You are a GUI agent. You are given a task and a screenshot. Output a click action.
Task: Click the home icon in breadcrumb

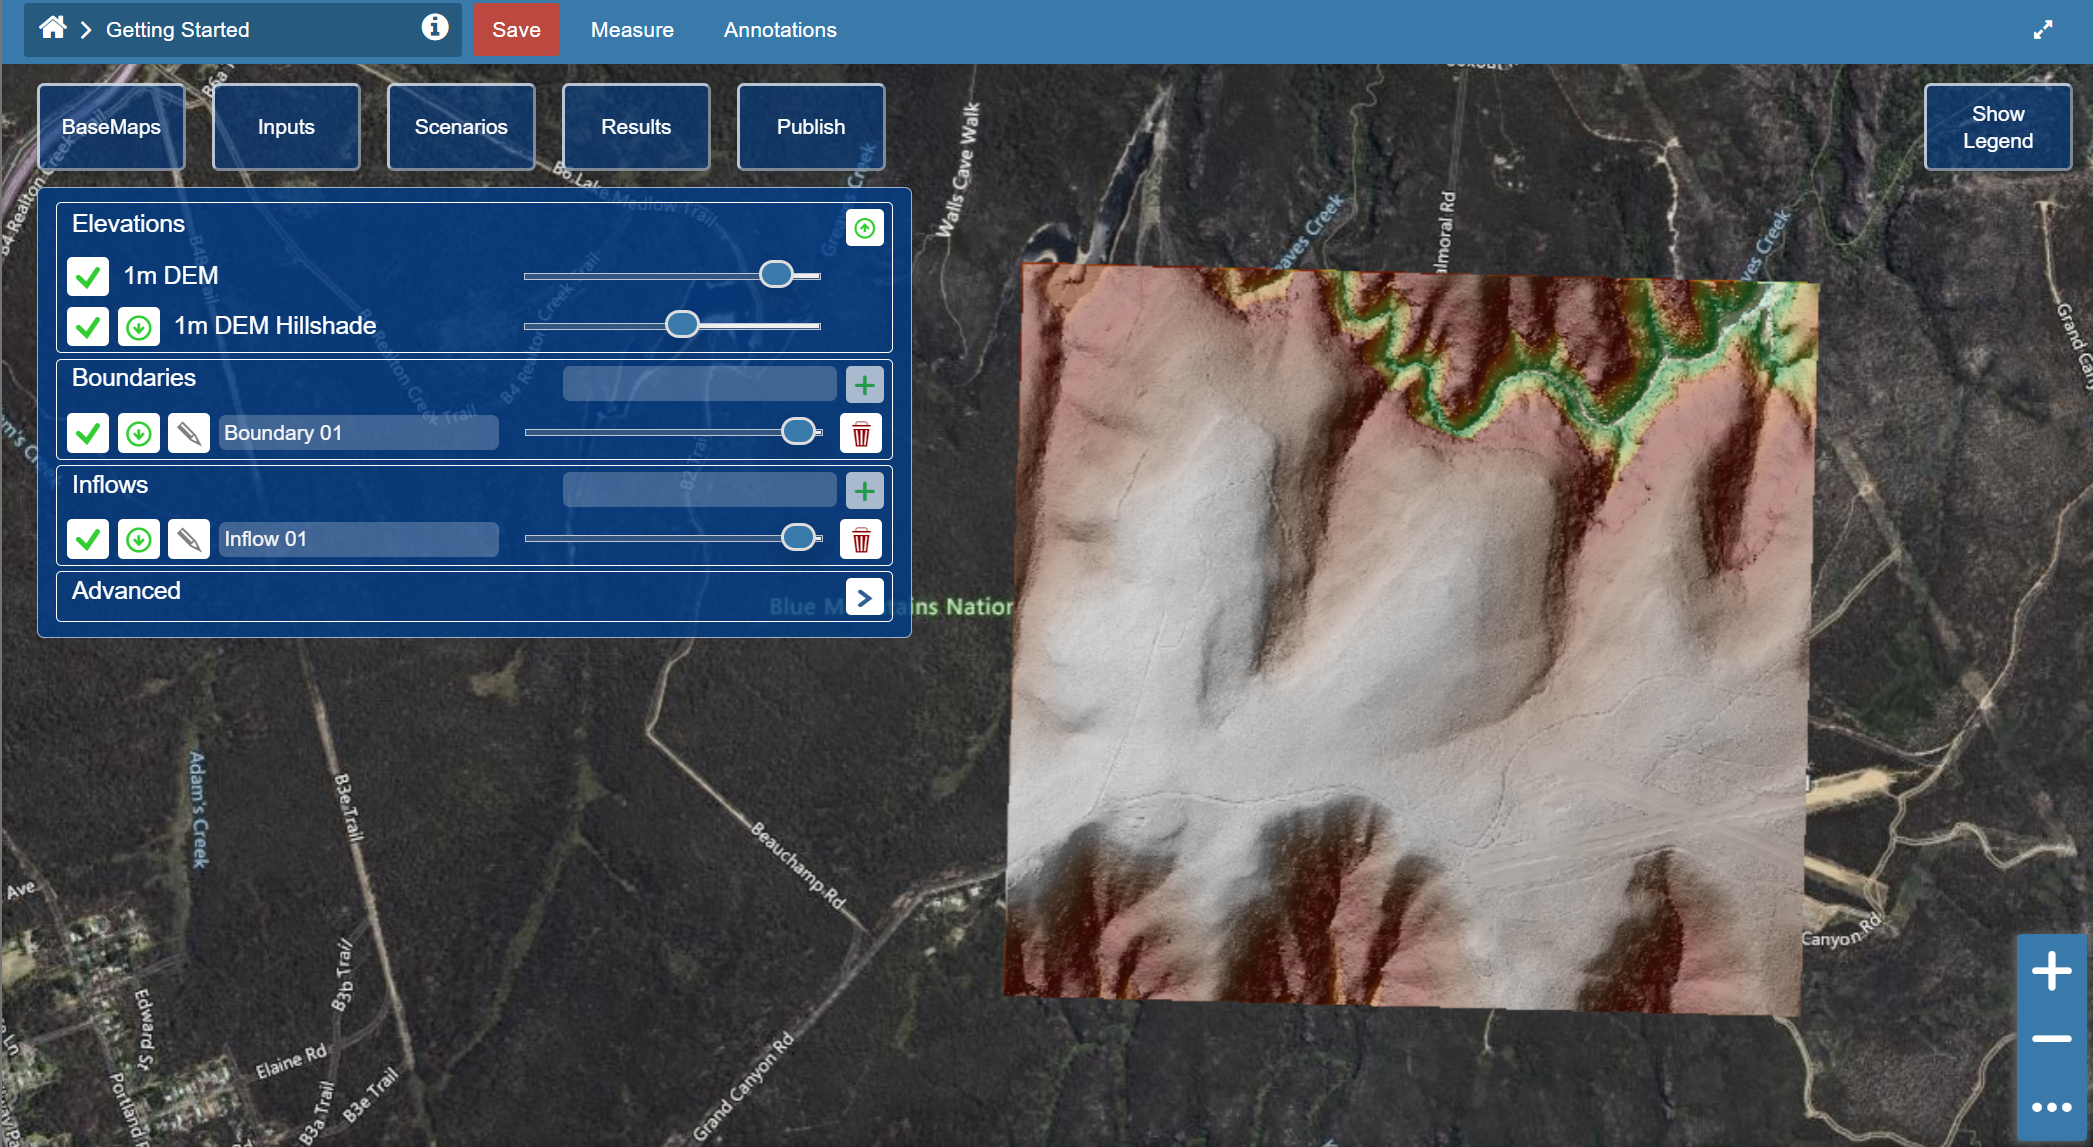tap(52, 28)
